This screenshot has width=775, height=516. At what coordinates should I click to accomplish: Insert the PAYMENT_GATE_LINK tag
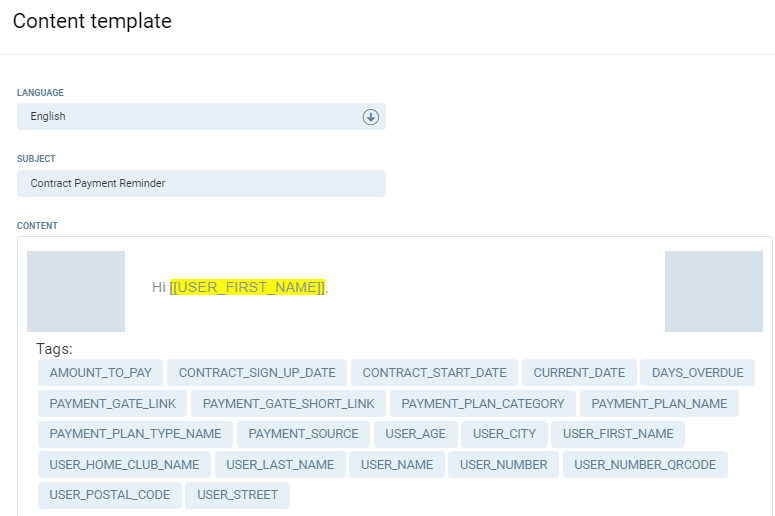pos(113,404)
